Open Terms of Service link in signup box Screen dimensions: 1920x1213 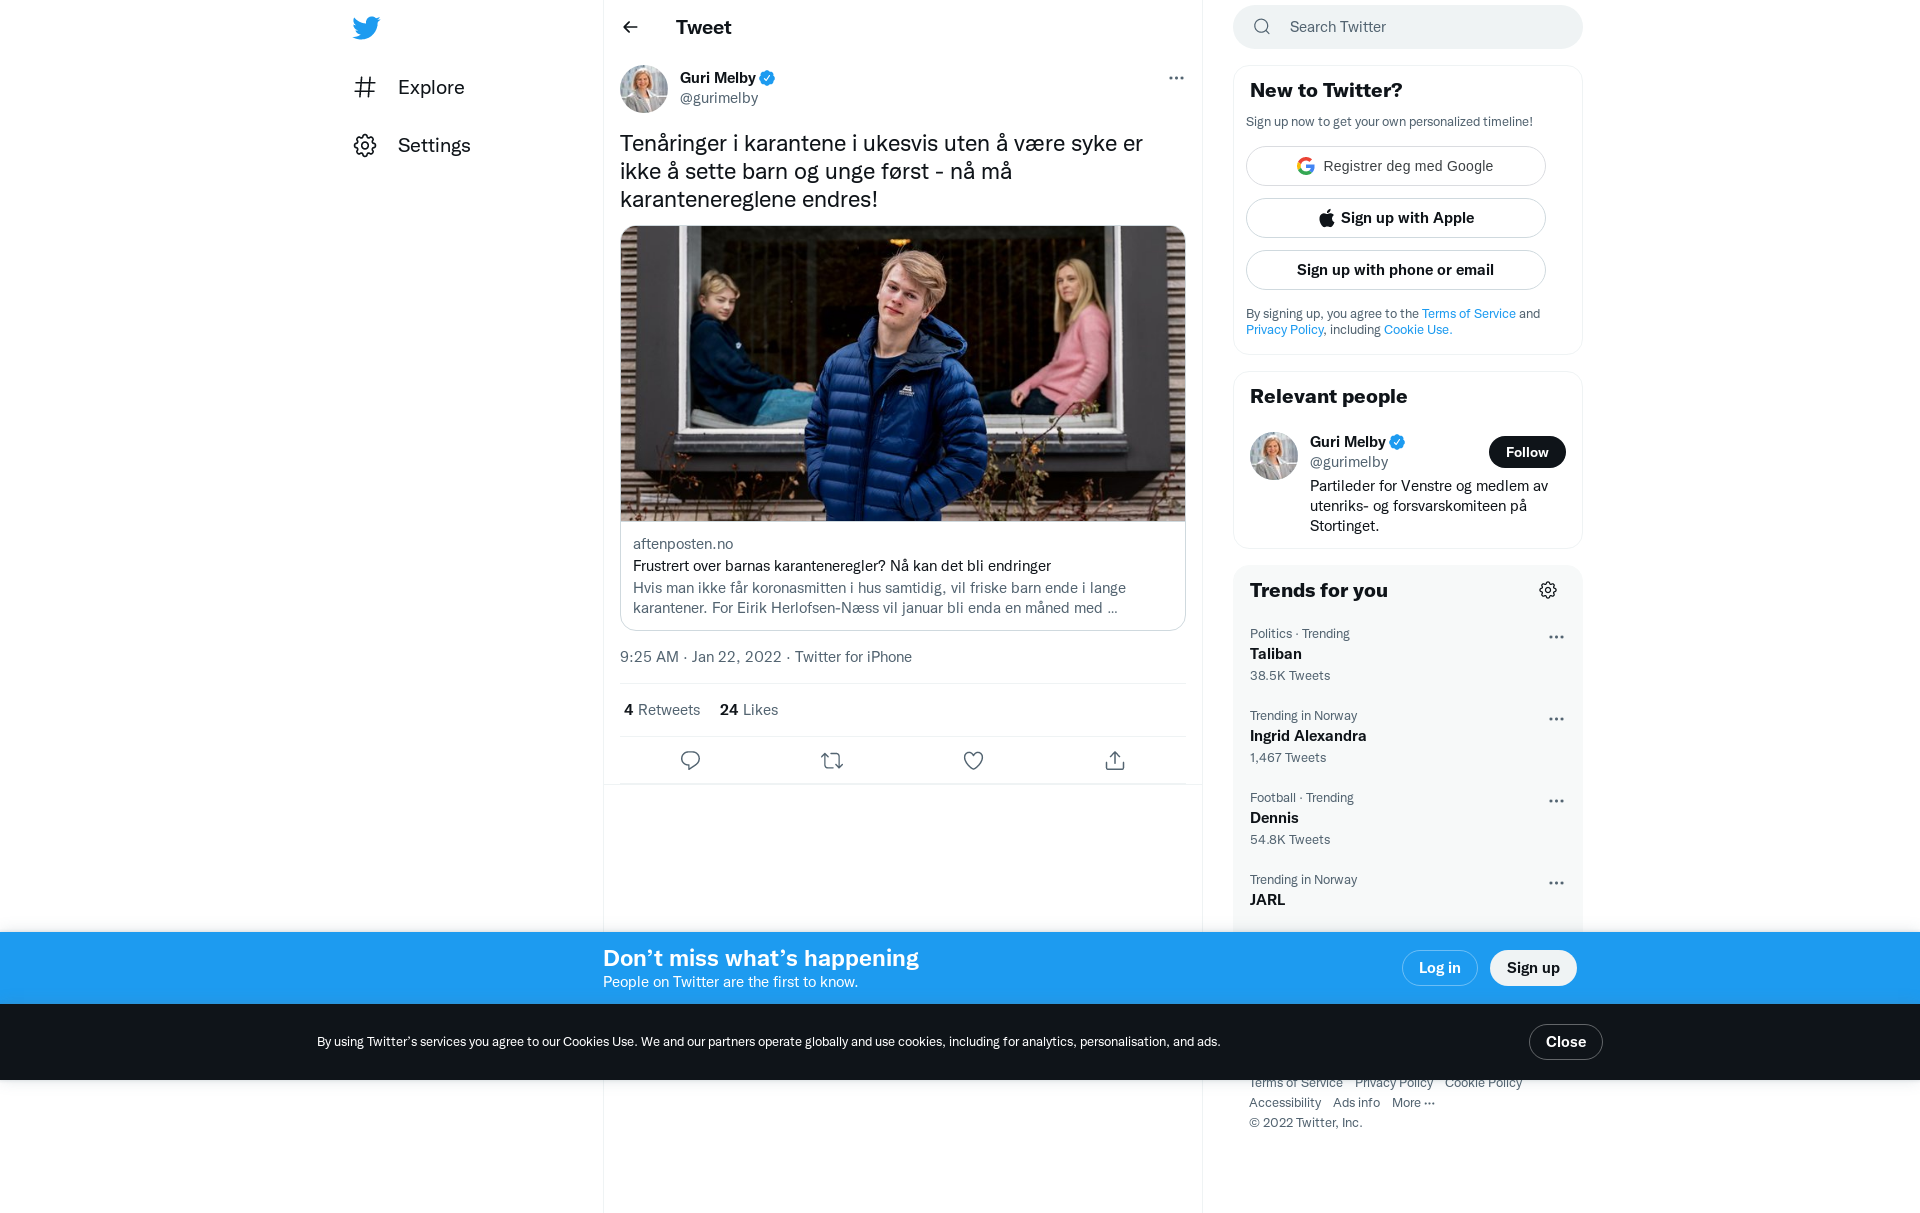pyautogui.click(x=1468, y=313)
